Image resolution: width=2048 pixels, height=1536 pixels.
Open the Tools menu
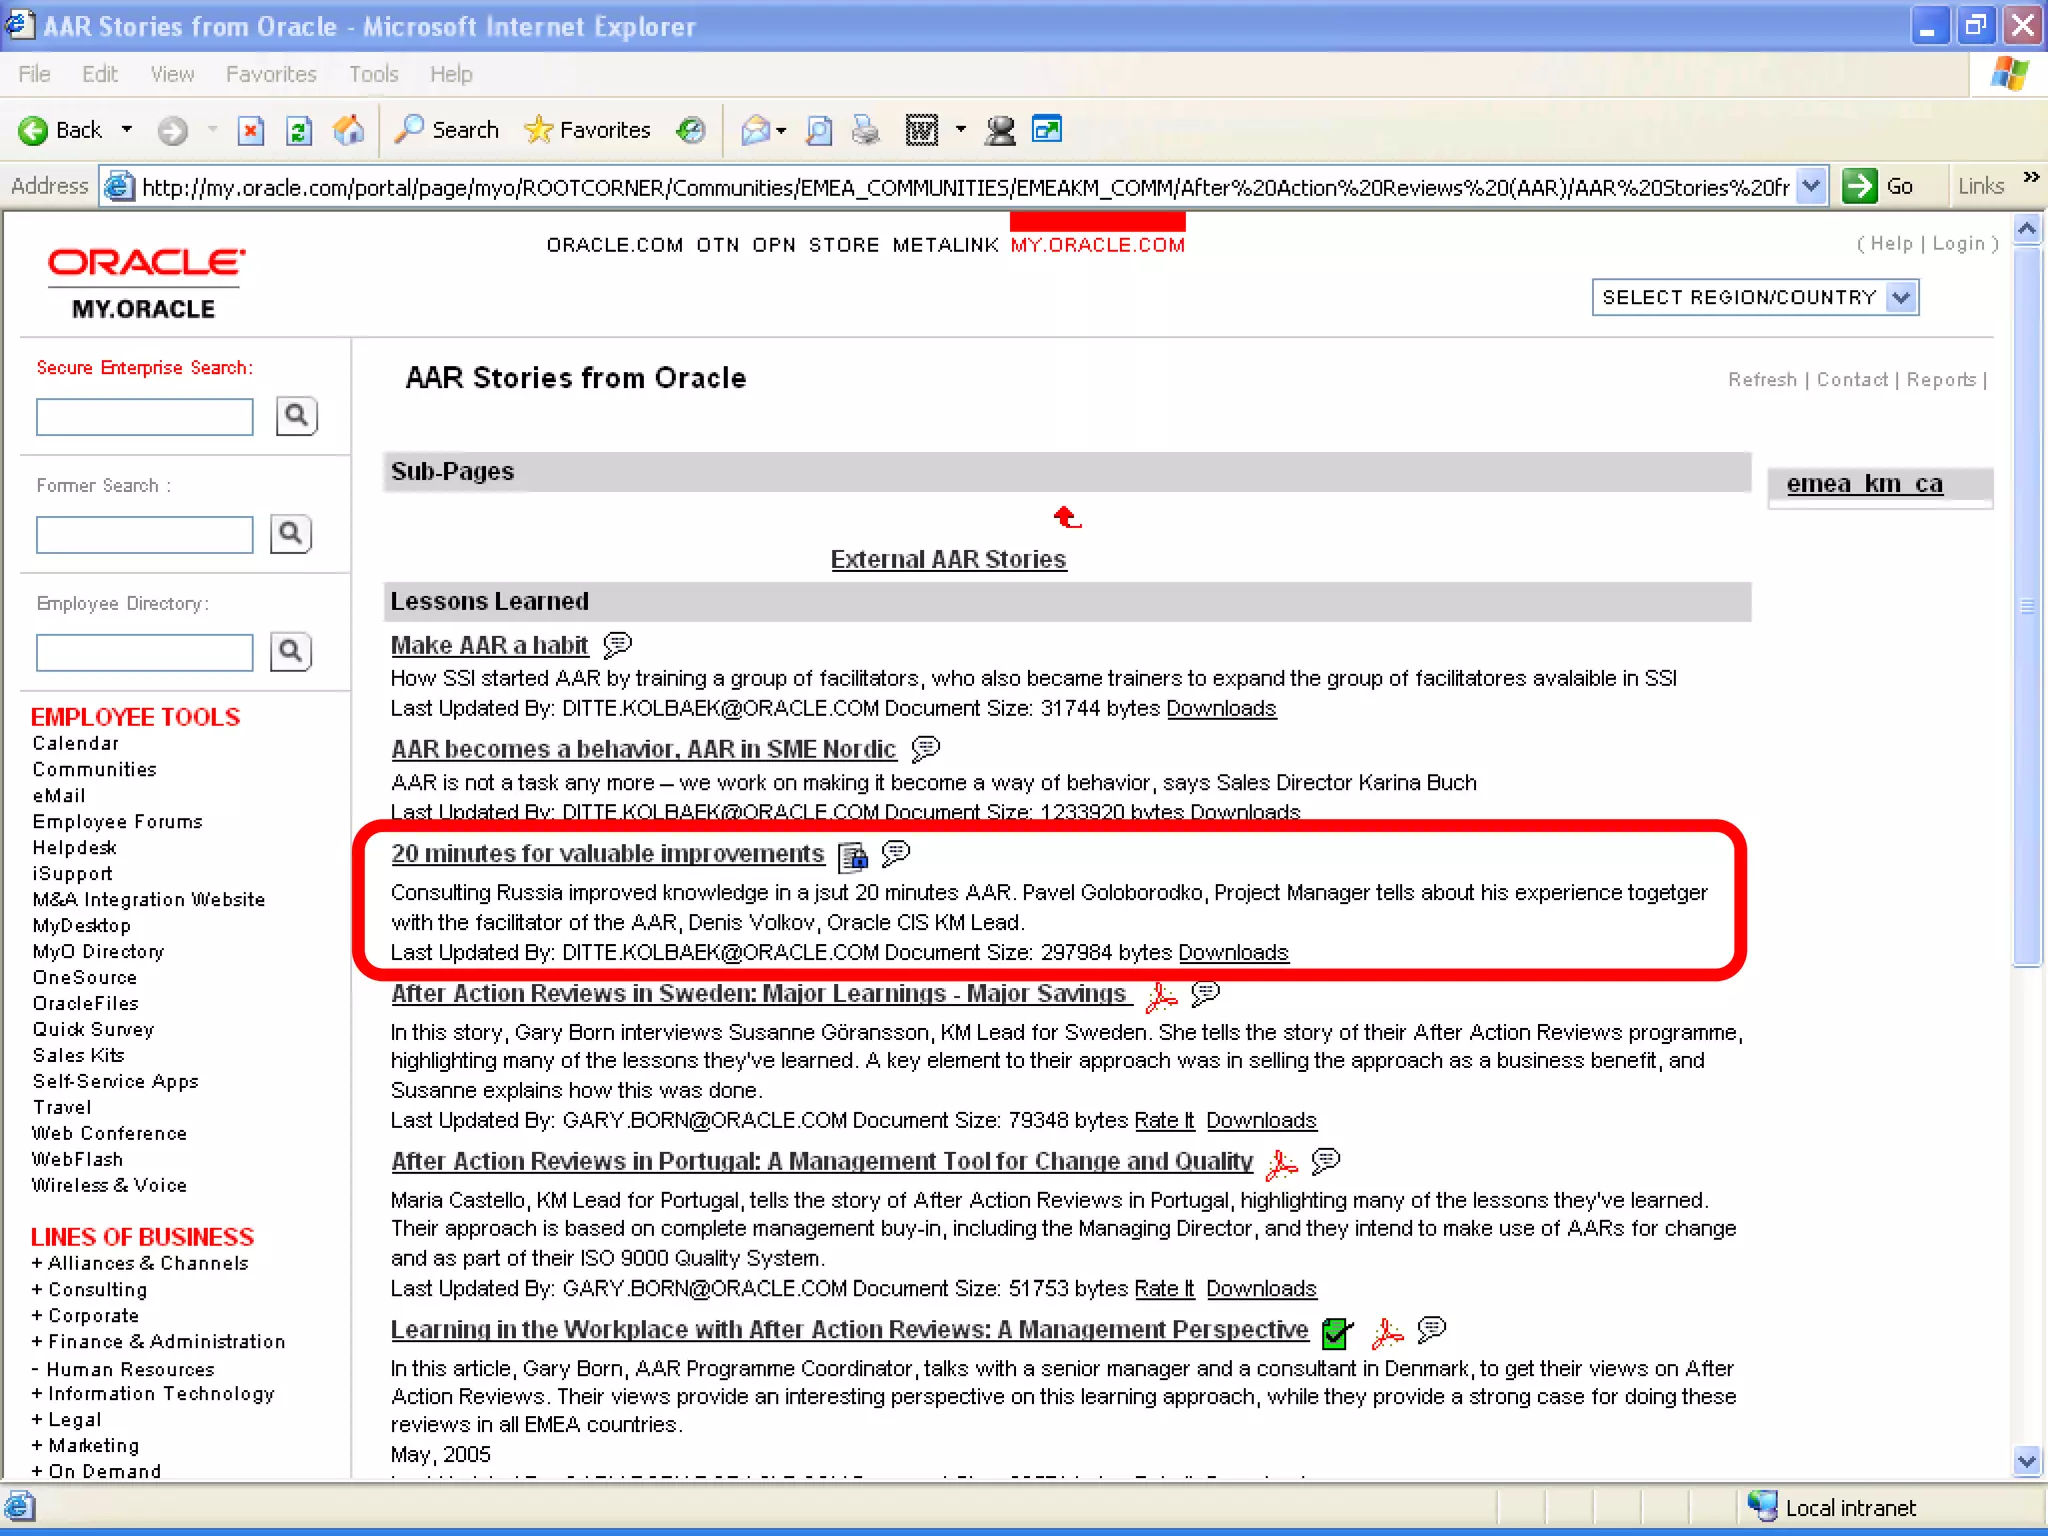[x=373, y=74]
